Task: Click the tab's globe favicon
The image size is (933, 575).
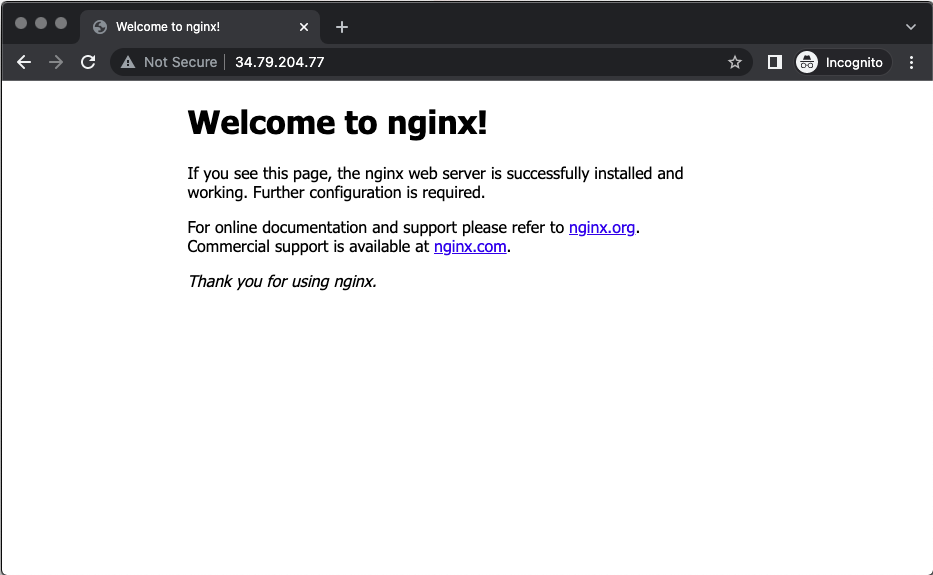Action: click(100, 27)
